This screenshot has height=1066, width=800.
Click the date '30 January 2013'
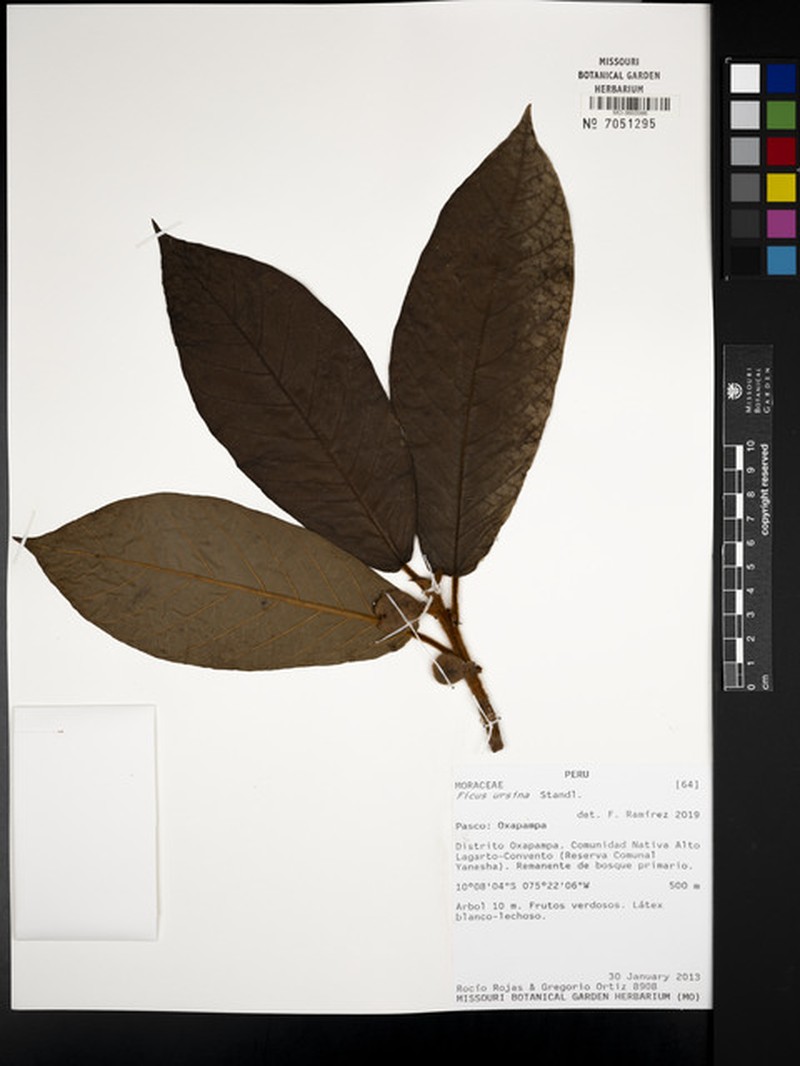(654, 977)
